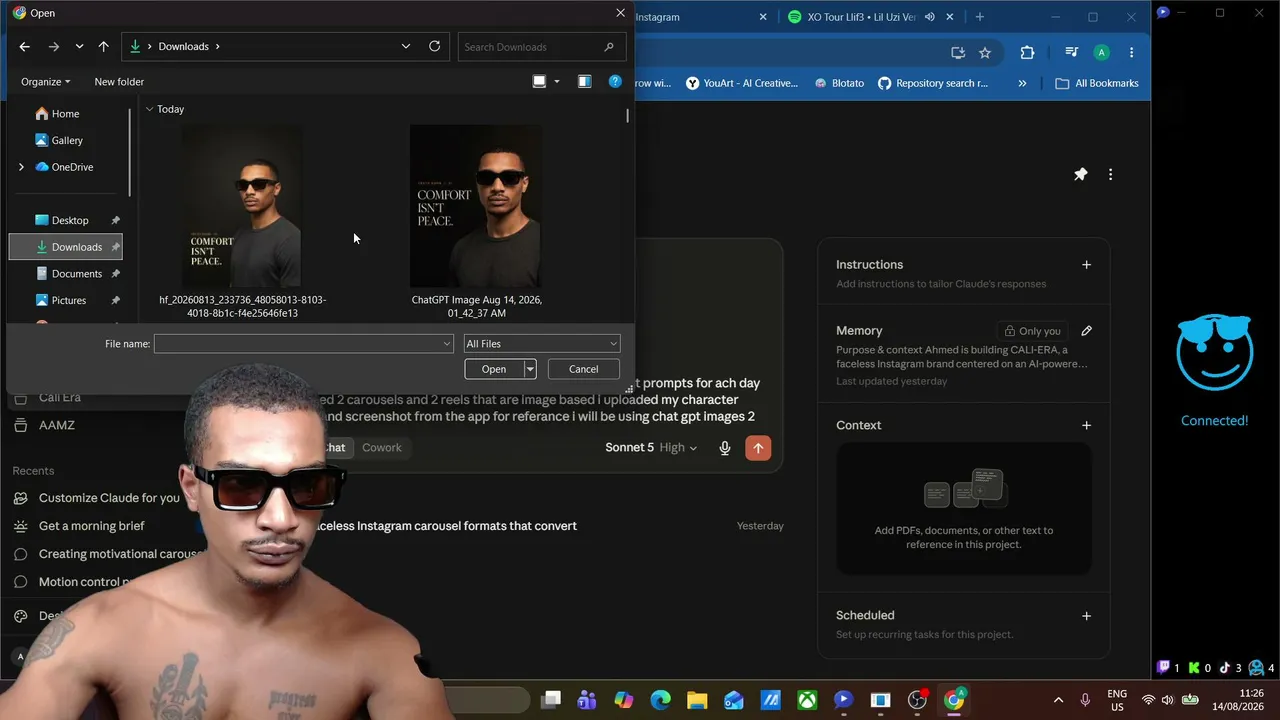Collapse the Today file group
The height and width of the screenshot is (720, 1280).
point(149,109)
